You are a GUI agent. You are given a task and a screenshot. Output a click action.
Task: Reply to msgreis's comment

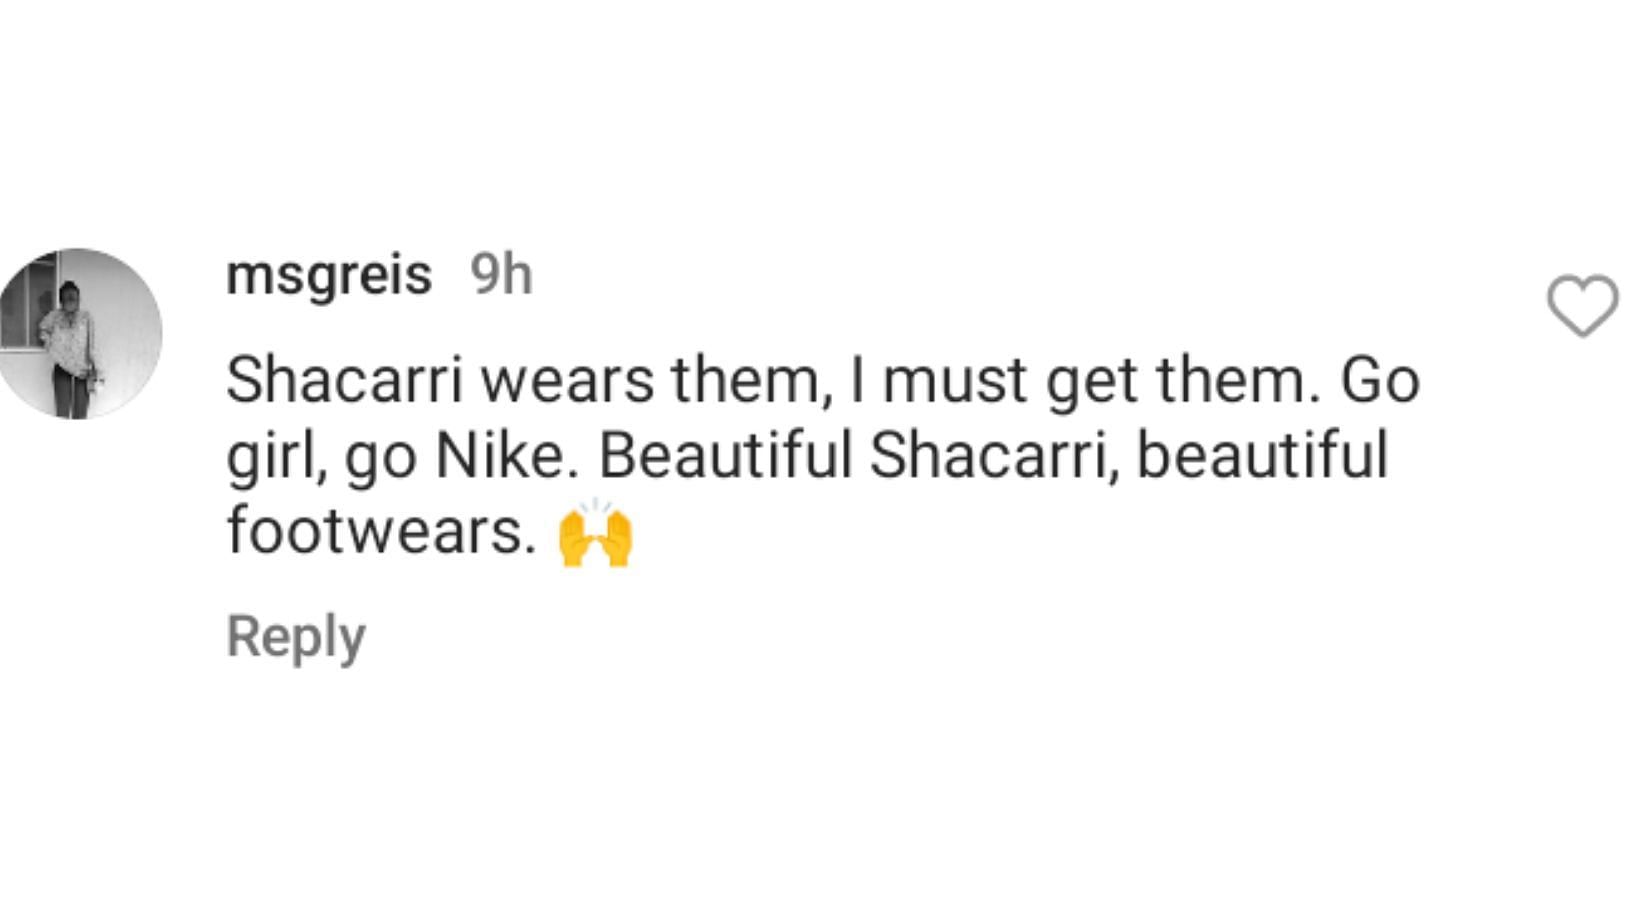point(296,637)
